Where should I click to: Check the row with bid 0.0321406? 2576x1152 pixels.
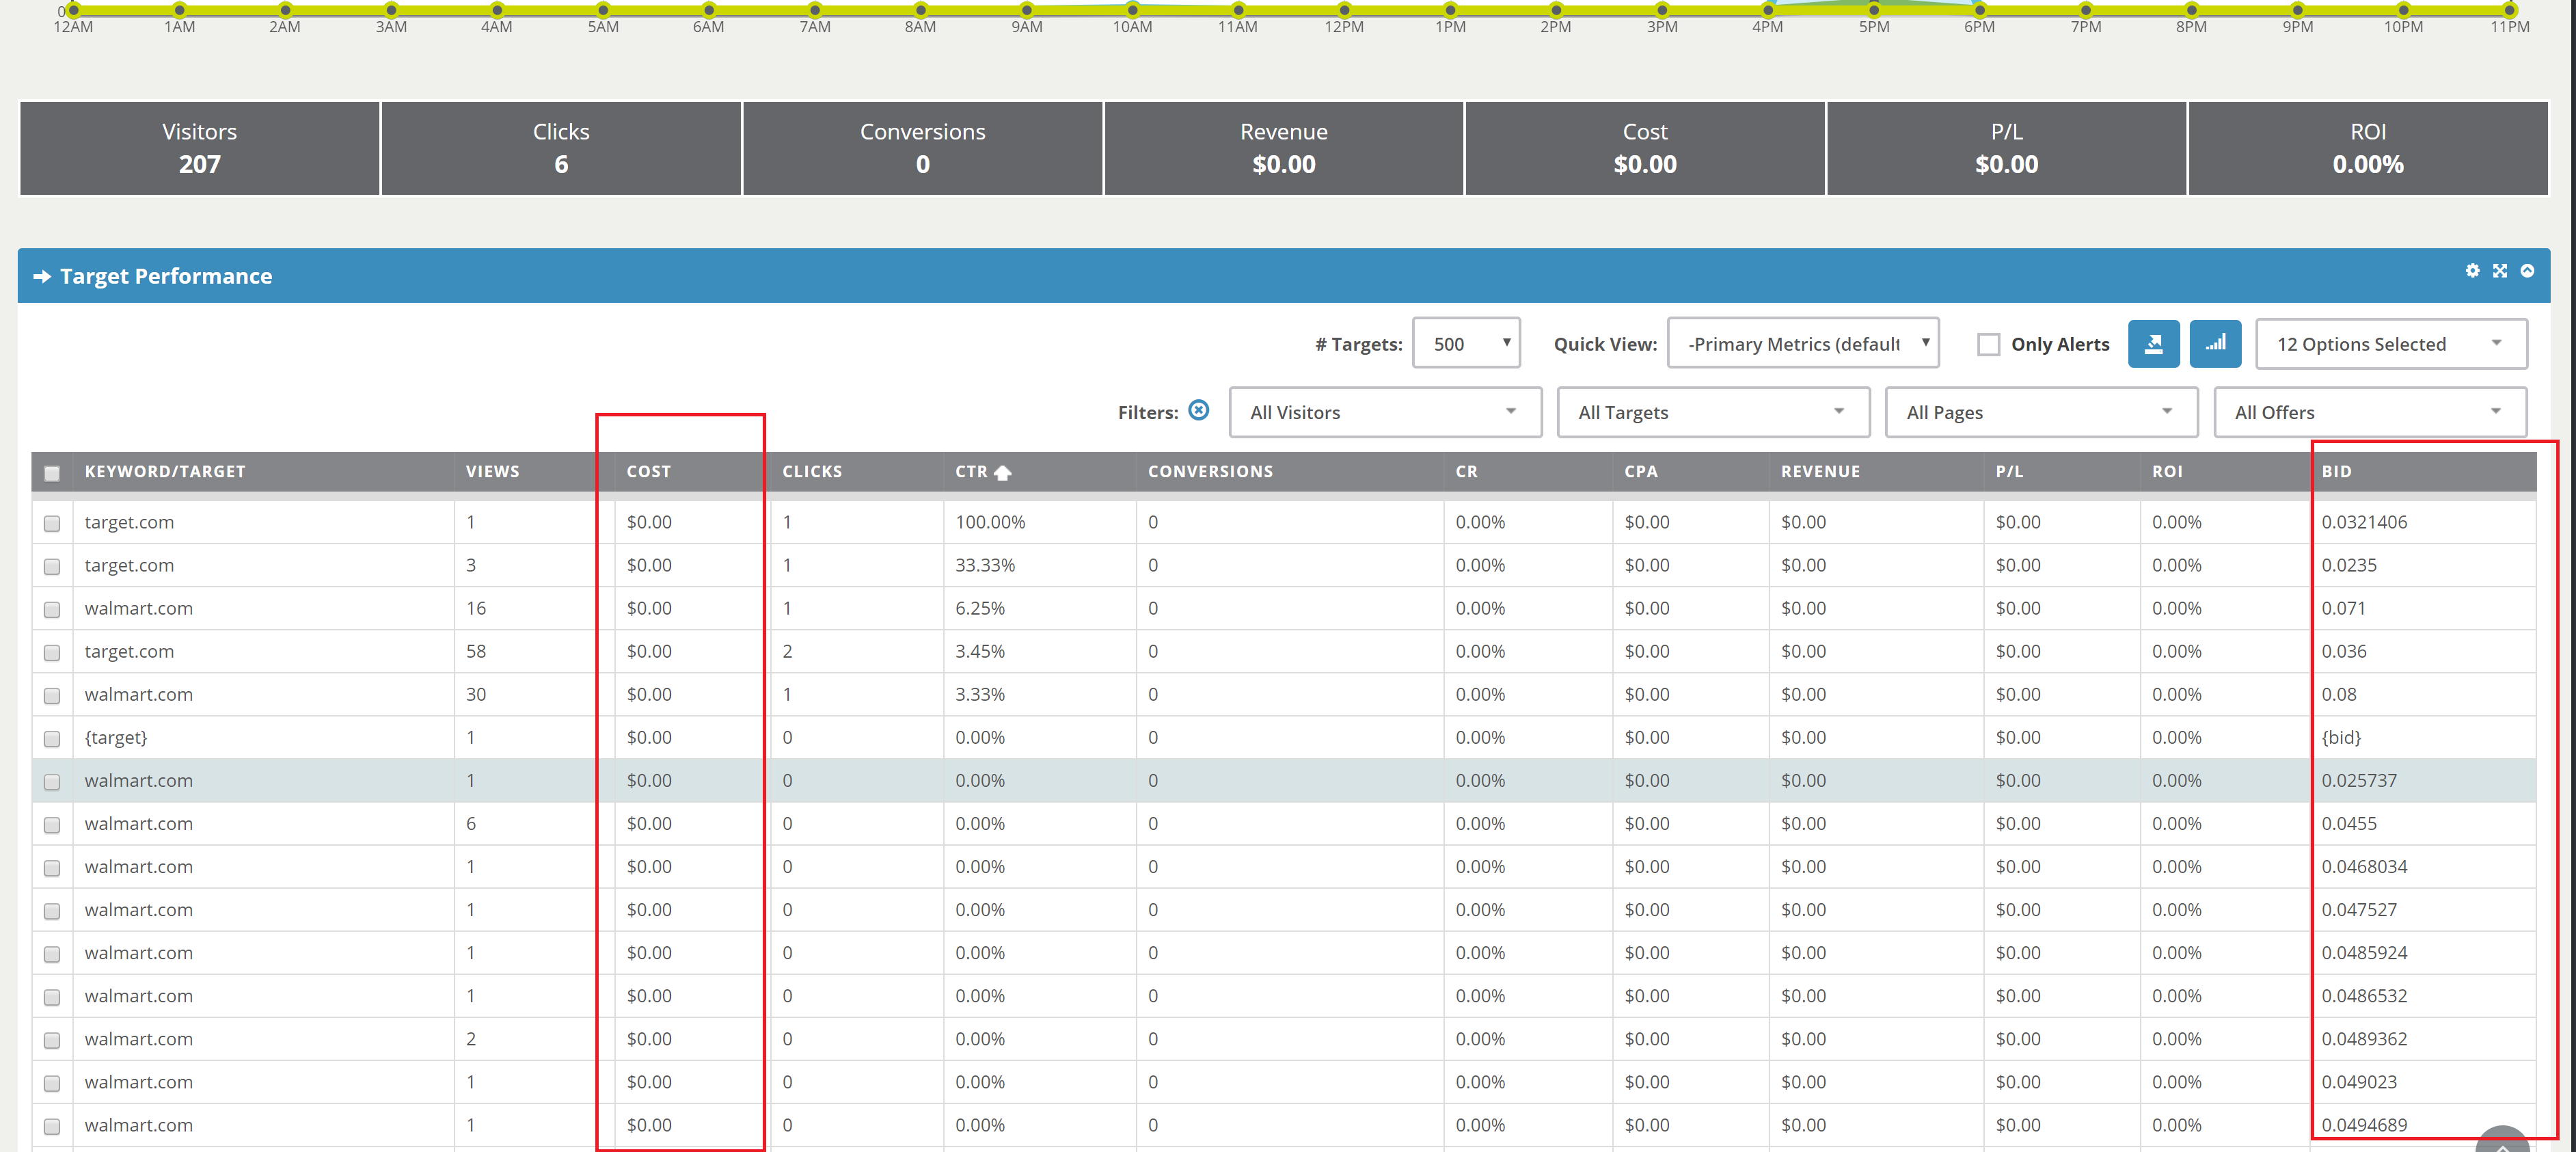tap(52, 523)
